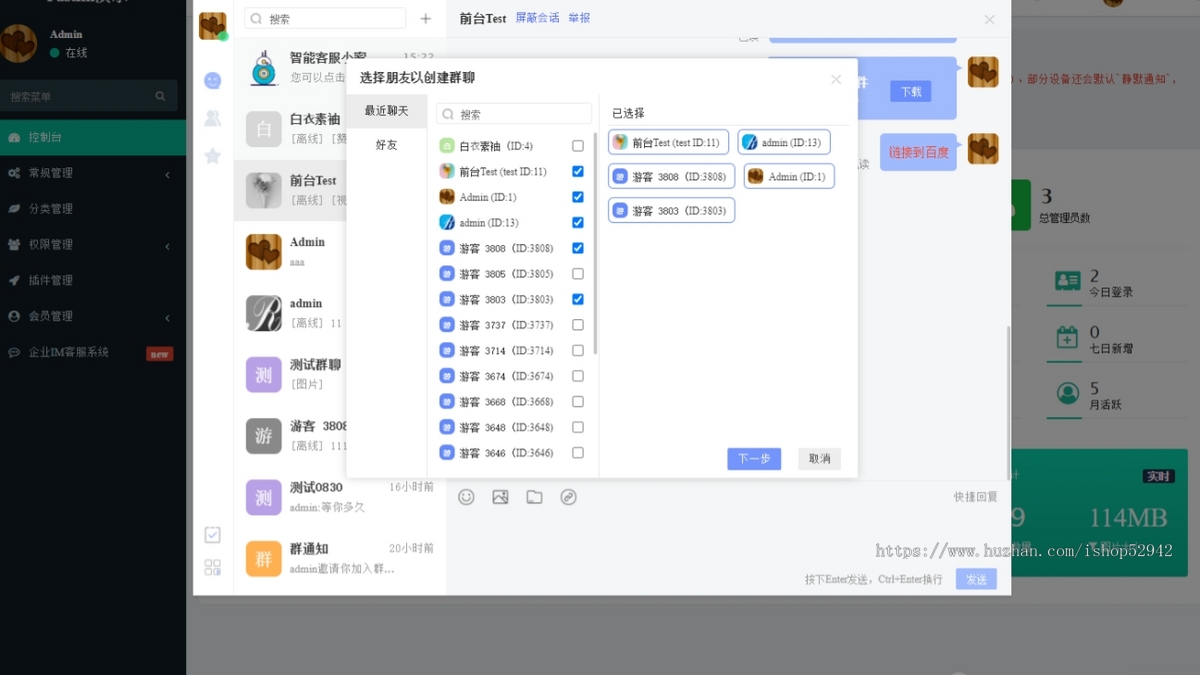Image resolution: width=1200 pixels, height=675 pixels.
Task: Click the 下一步 button
Action: pos(754,459)
